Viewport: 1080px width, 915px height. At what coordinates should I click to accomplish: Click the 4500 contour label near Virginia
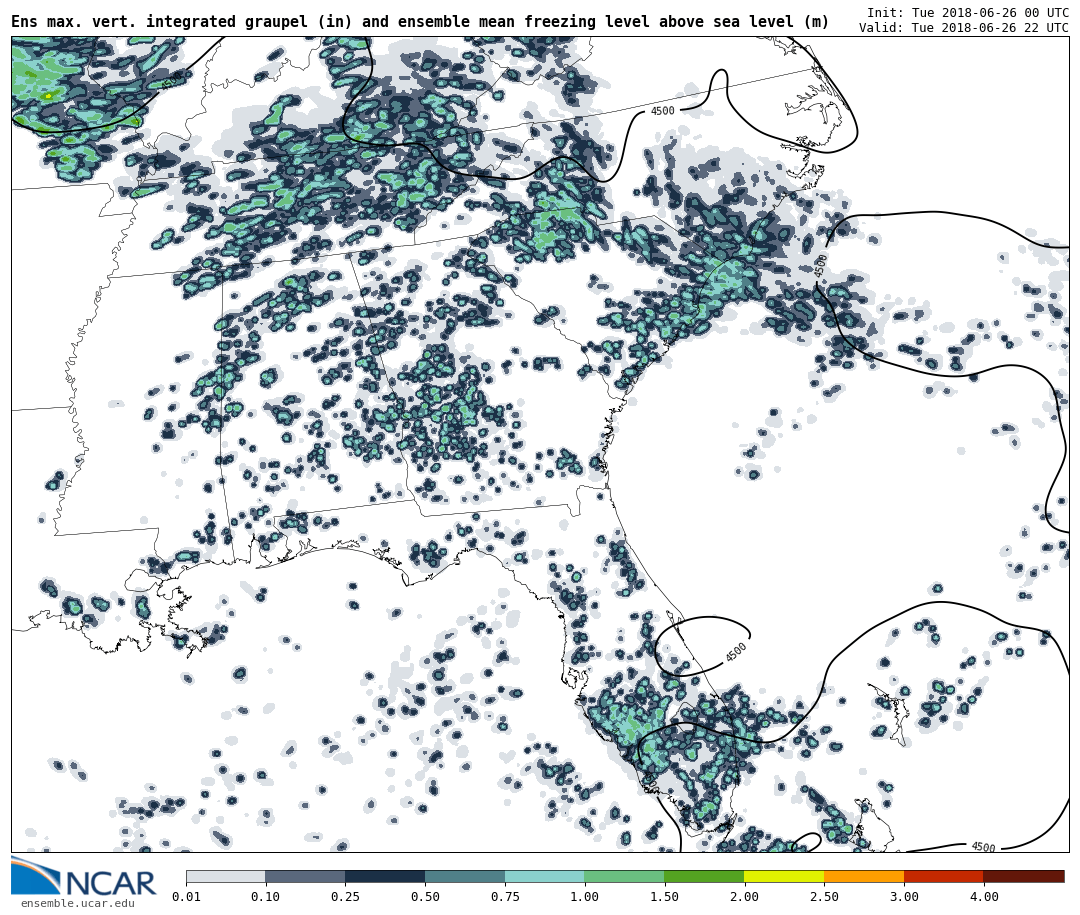(x=663, y=111)
